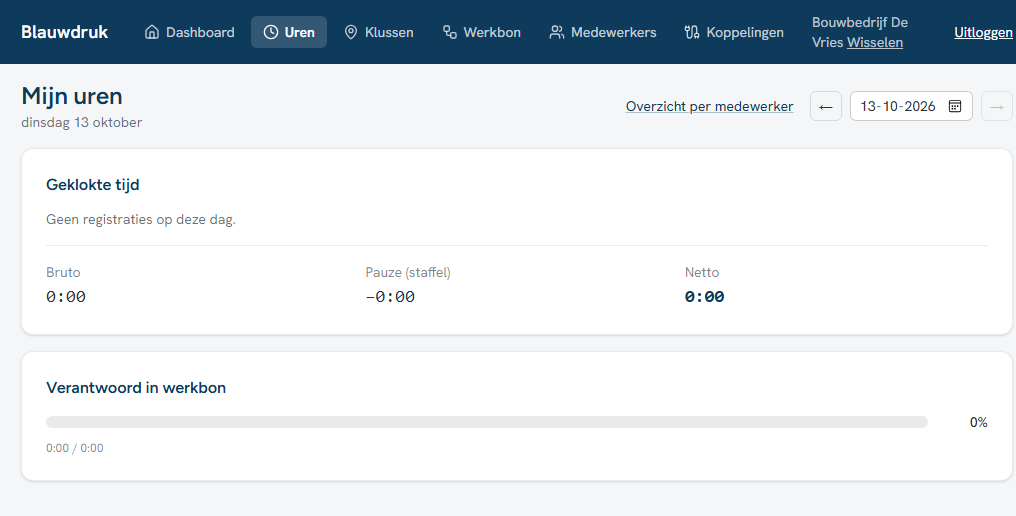
Task: Open the Werkbon navigation item
Action: [481, 32]
